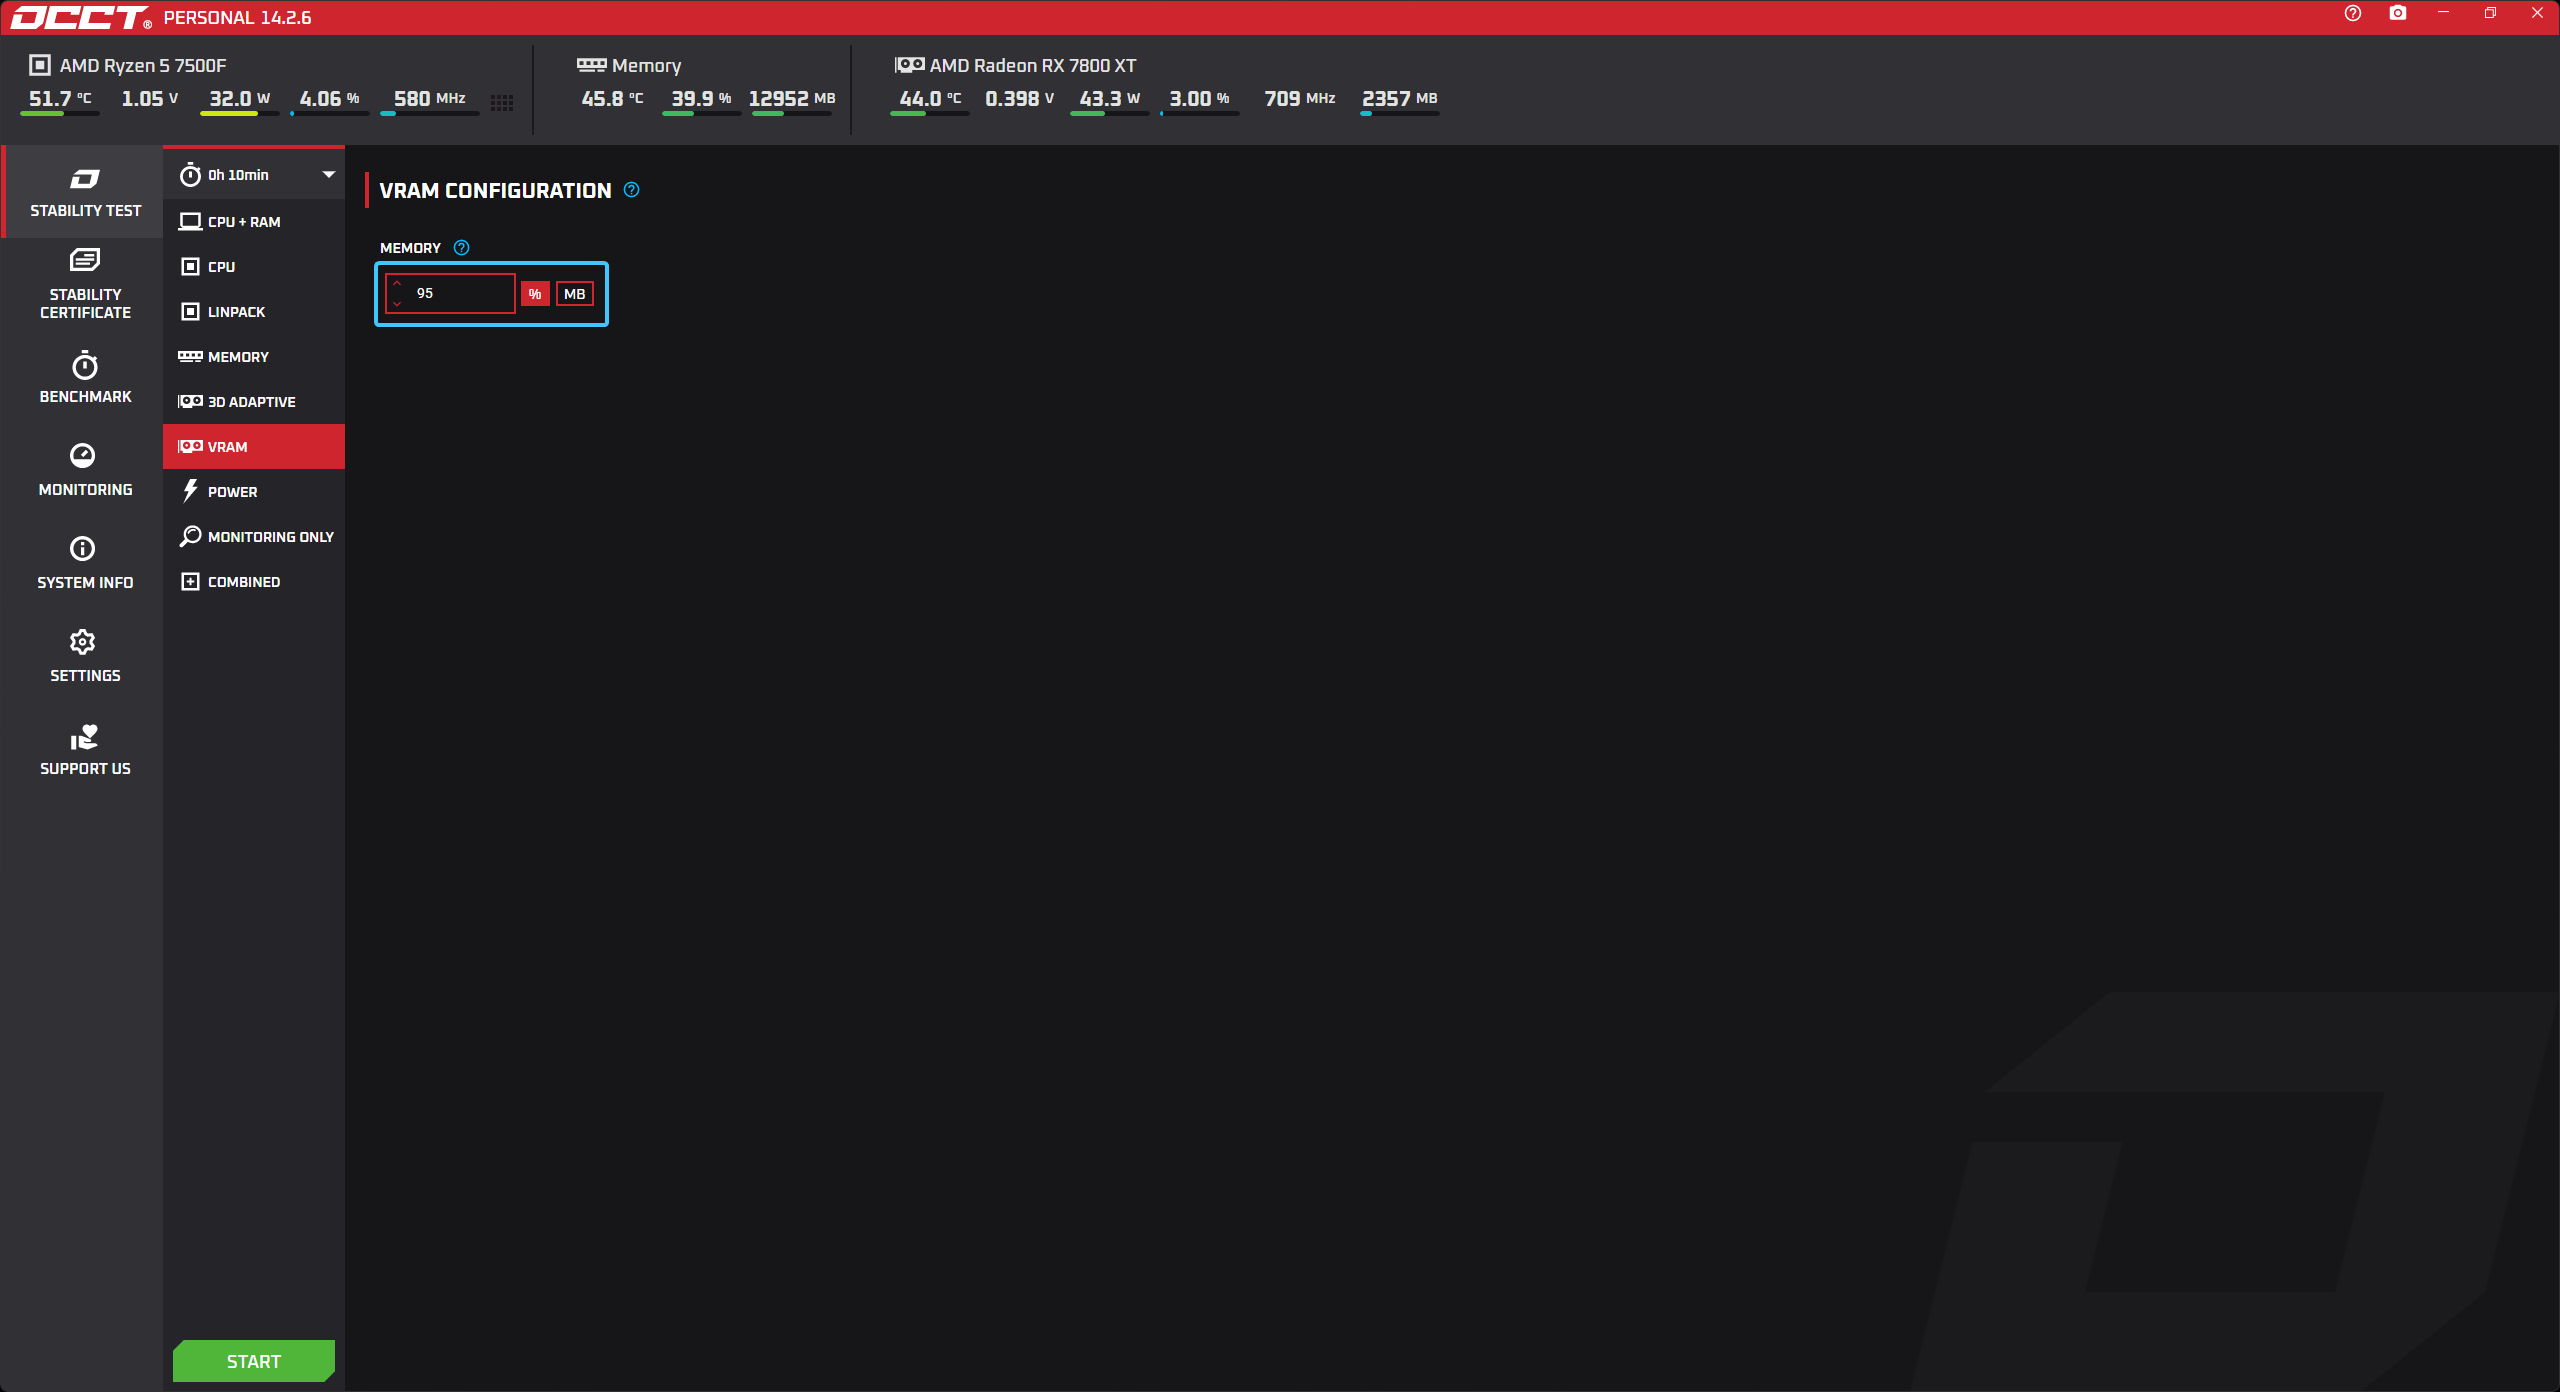2560x1392 pixels.
Task: Expand the 0h 10min duration dropdown
Action: [328, 175]
